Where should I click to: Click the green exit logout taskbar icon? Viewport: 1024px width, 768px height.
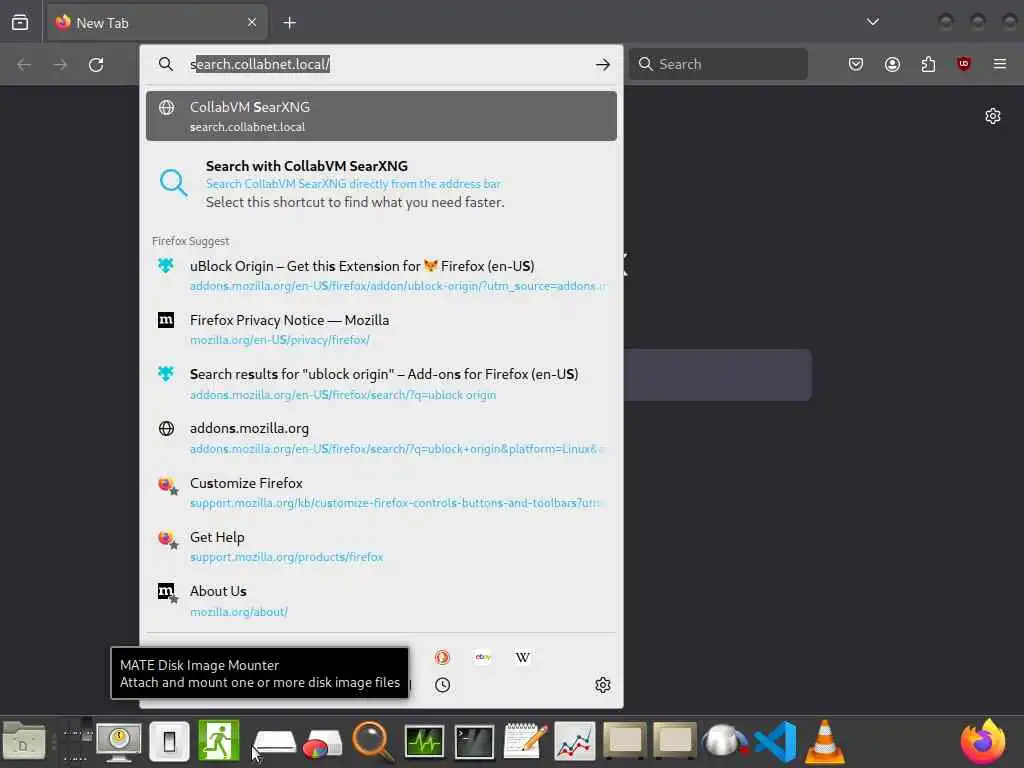tap(219, 740)
